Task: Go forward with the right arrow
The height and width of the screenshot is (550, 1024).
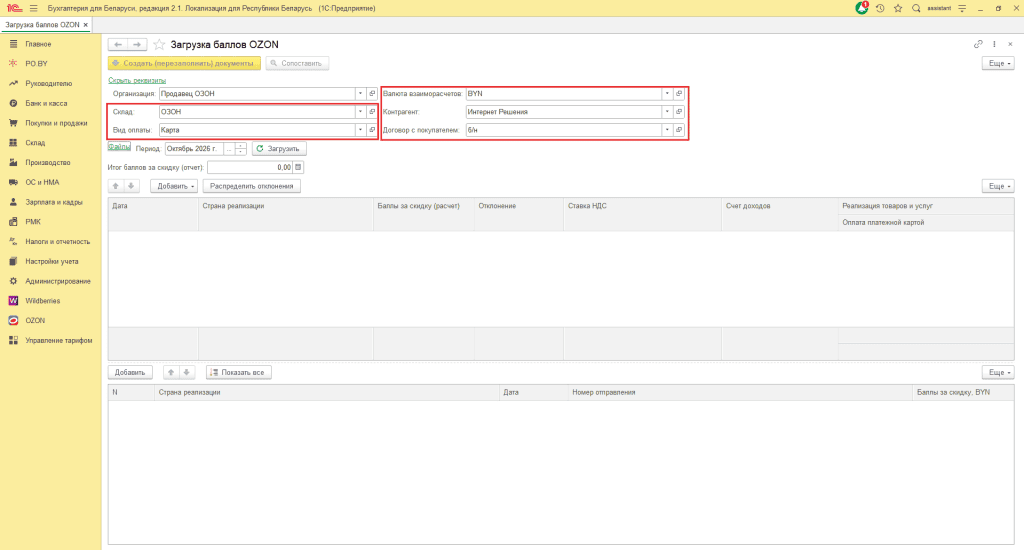Action: tap(137, 44)
